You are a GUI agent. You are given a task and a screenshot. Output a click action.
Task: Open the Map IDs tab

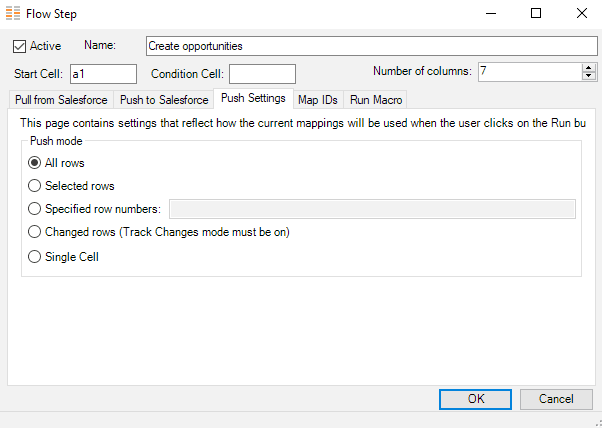318,100
